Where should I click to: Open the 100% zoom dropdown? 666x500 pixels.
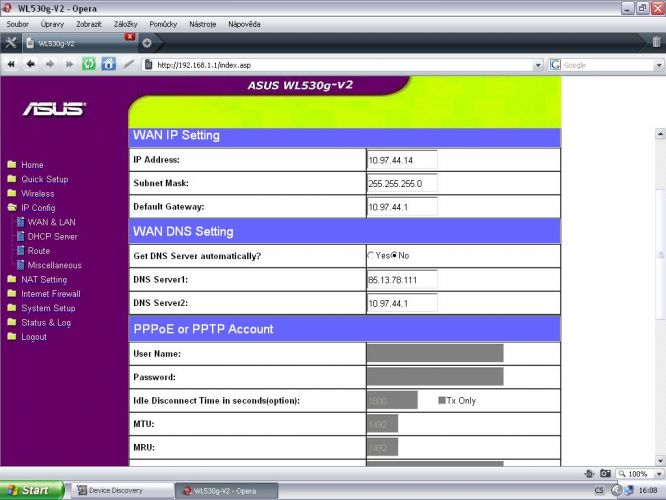click(x=659, y=474)
